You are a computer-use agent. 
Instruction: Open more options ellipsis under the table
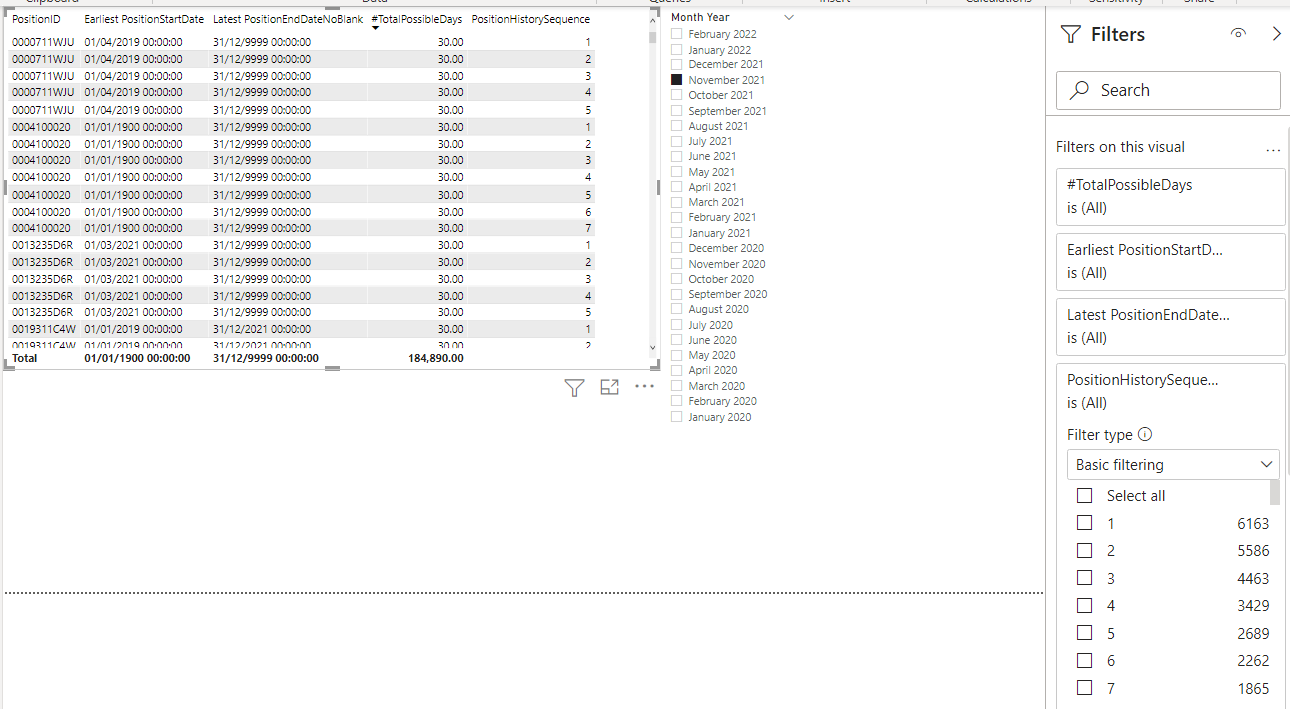[644, 387]
